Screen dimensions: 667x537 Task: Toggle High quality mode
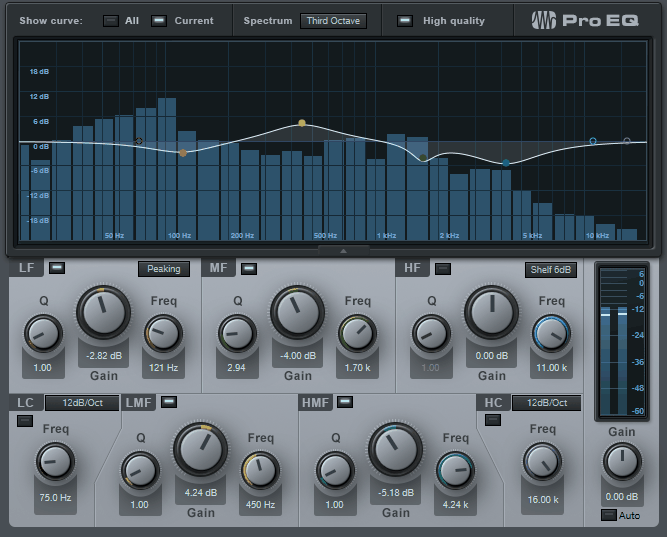[x=405, y=21]
